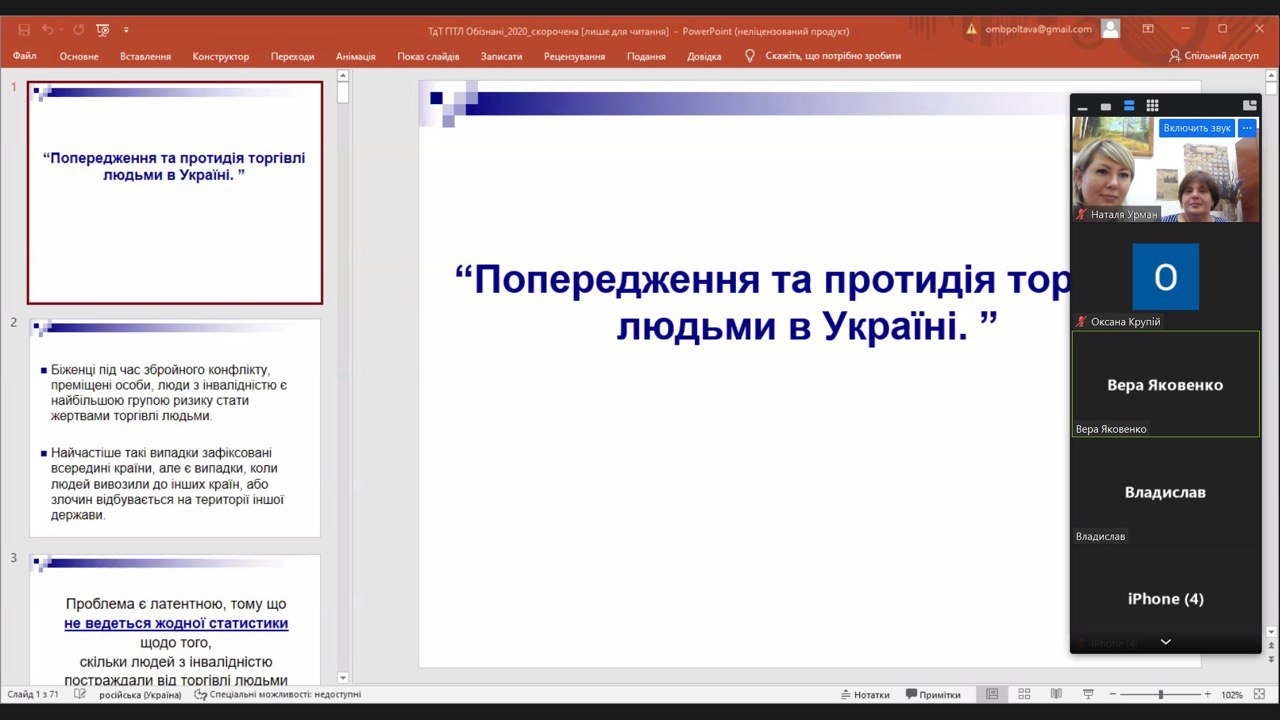Viewport: 1280px width, 720px height.
Task: Switch to Slide Sorter view icon
Action: point(1024,694)
